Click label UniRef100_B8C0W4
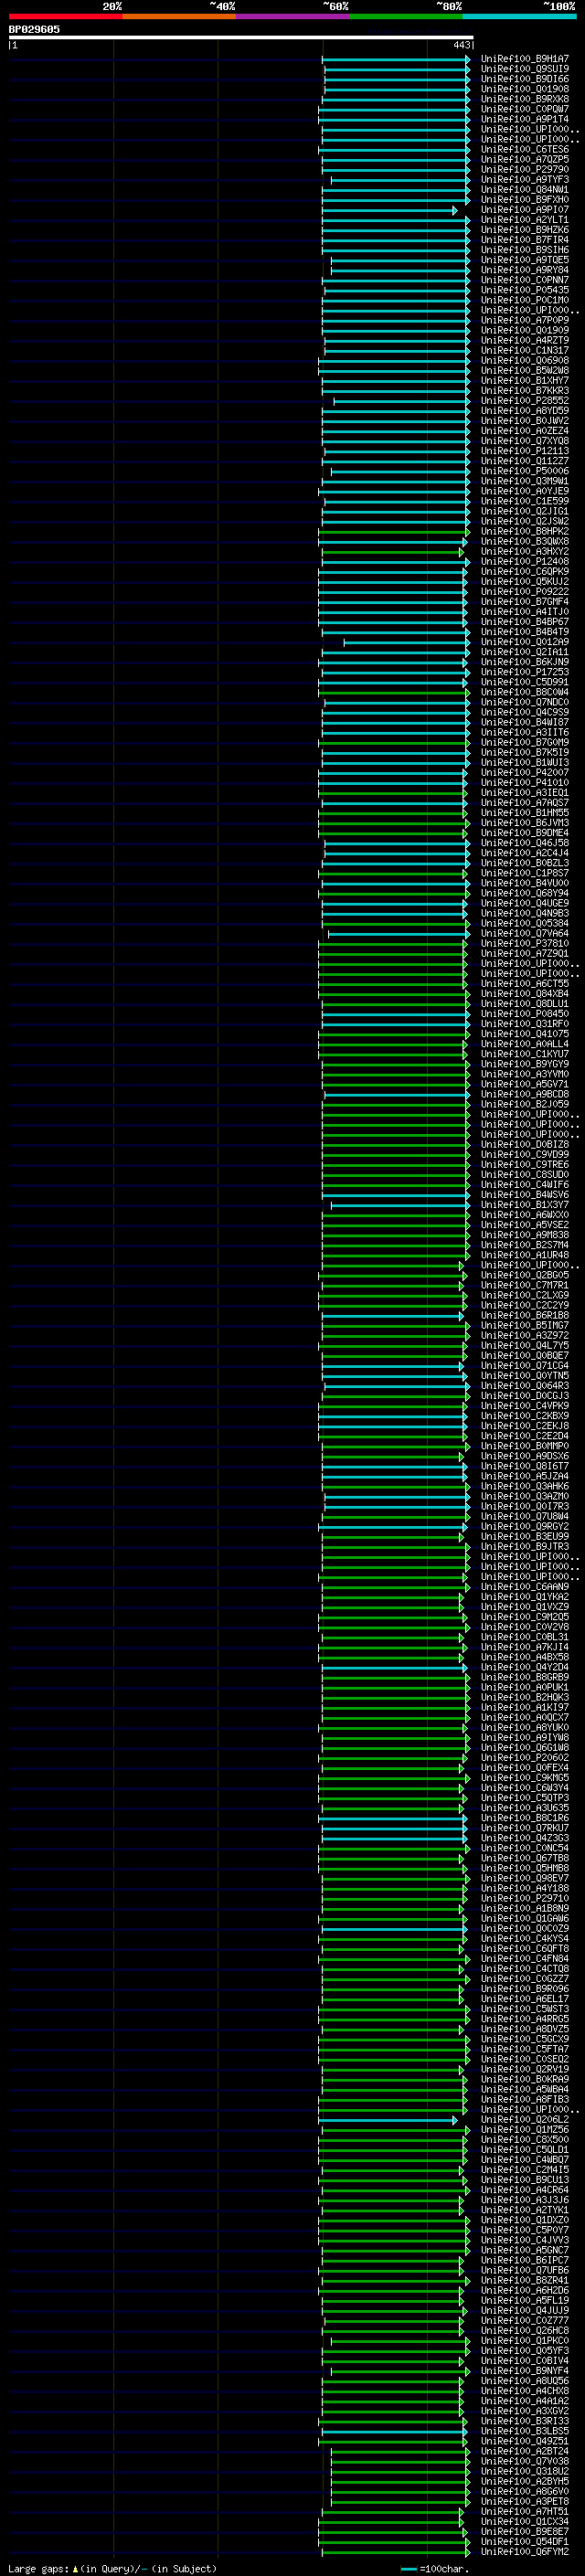The height and width of the screenshot is (2576, 585). pyautogui.click(x=525, y=692)
